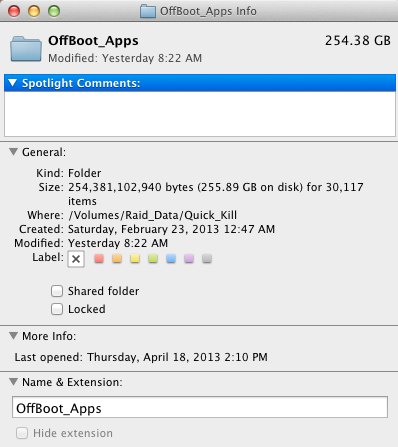Image resolution: width=398 pixels, height=447 pixels.
Task: Apply the purple label color
Action: pyautogui.click(x=189, y=259)
